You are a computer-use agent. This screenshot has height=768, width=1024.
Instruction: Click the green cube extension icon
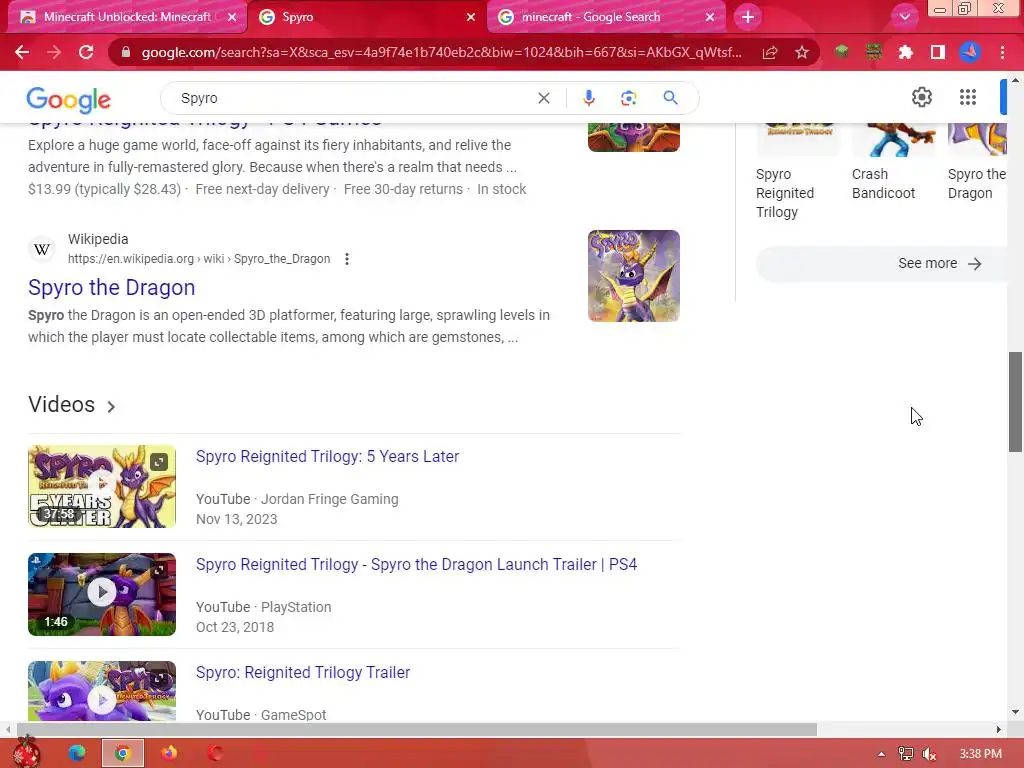click(841, 52)
